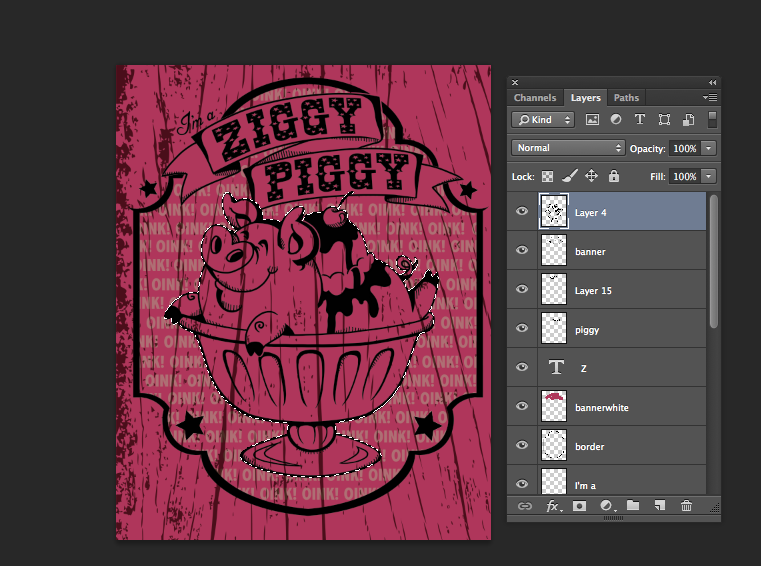The width and height of the screenshot is (761, 566).
Task: Hide the banner layer
Action: [522, 250]
